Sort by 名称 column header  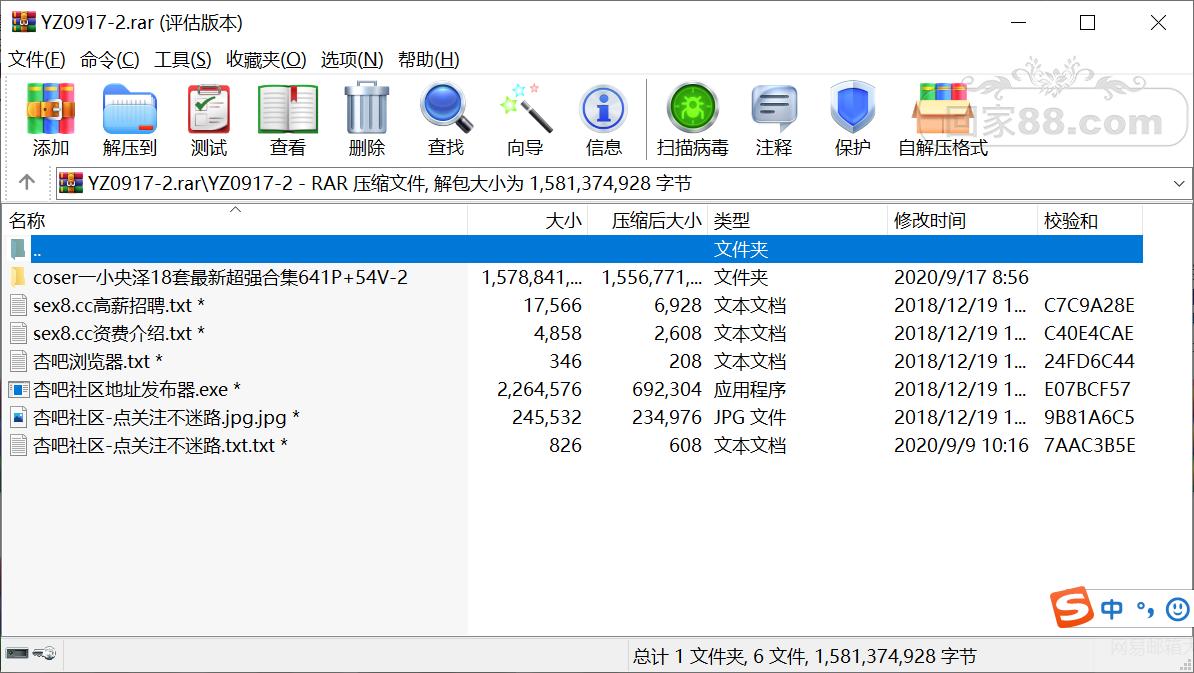[235, 221]
